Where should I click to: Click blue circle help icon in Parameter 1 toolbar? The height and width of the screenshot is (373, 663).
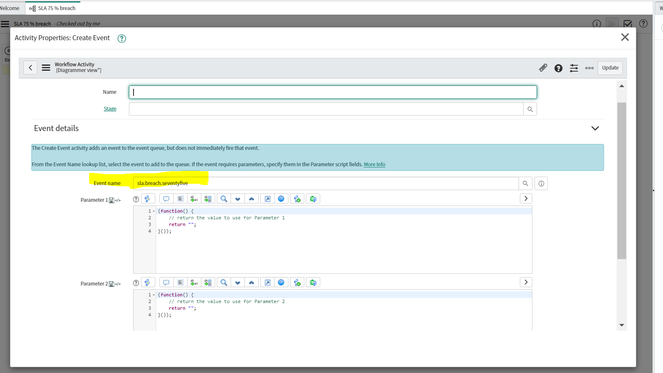point(281,199)
